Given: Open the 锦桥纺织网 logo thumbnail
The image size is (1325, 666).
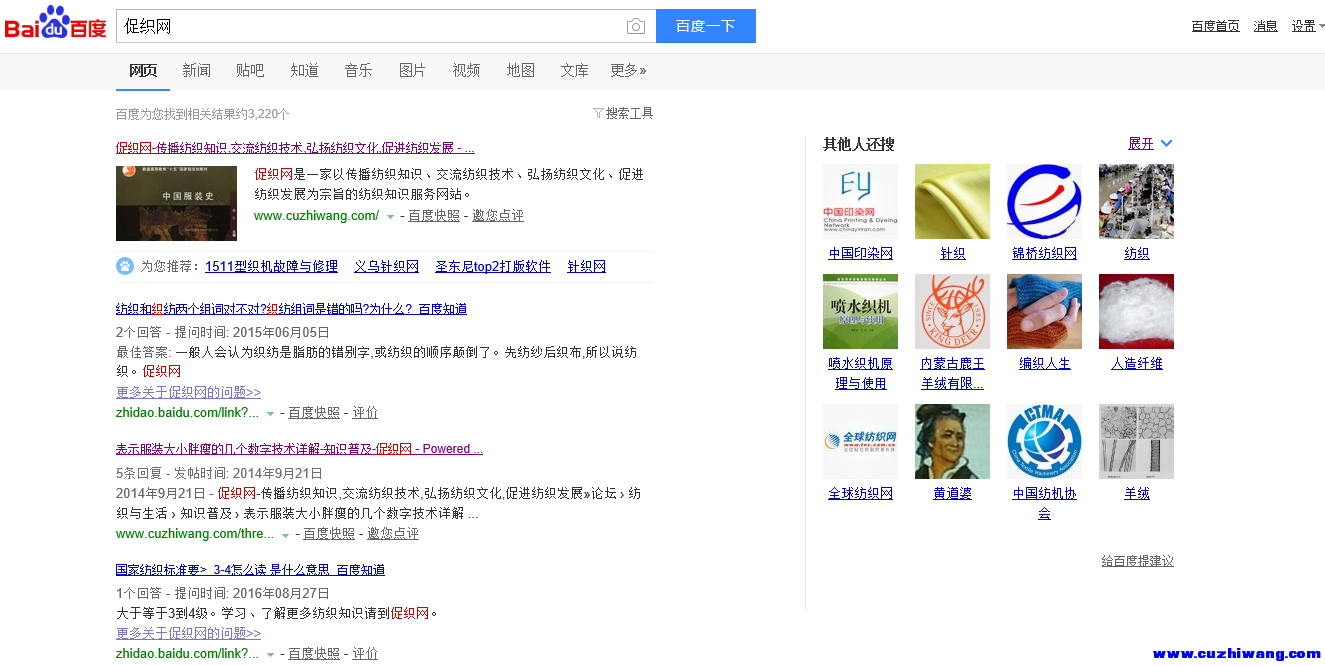Looking at the screenshot, I should click(1044, 201).
